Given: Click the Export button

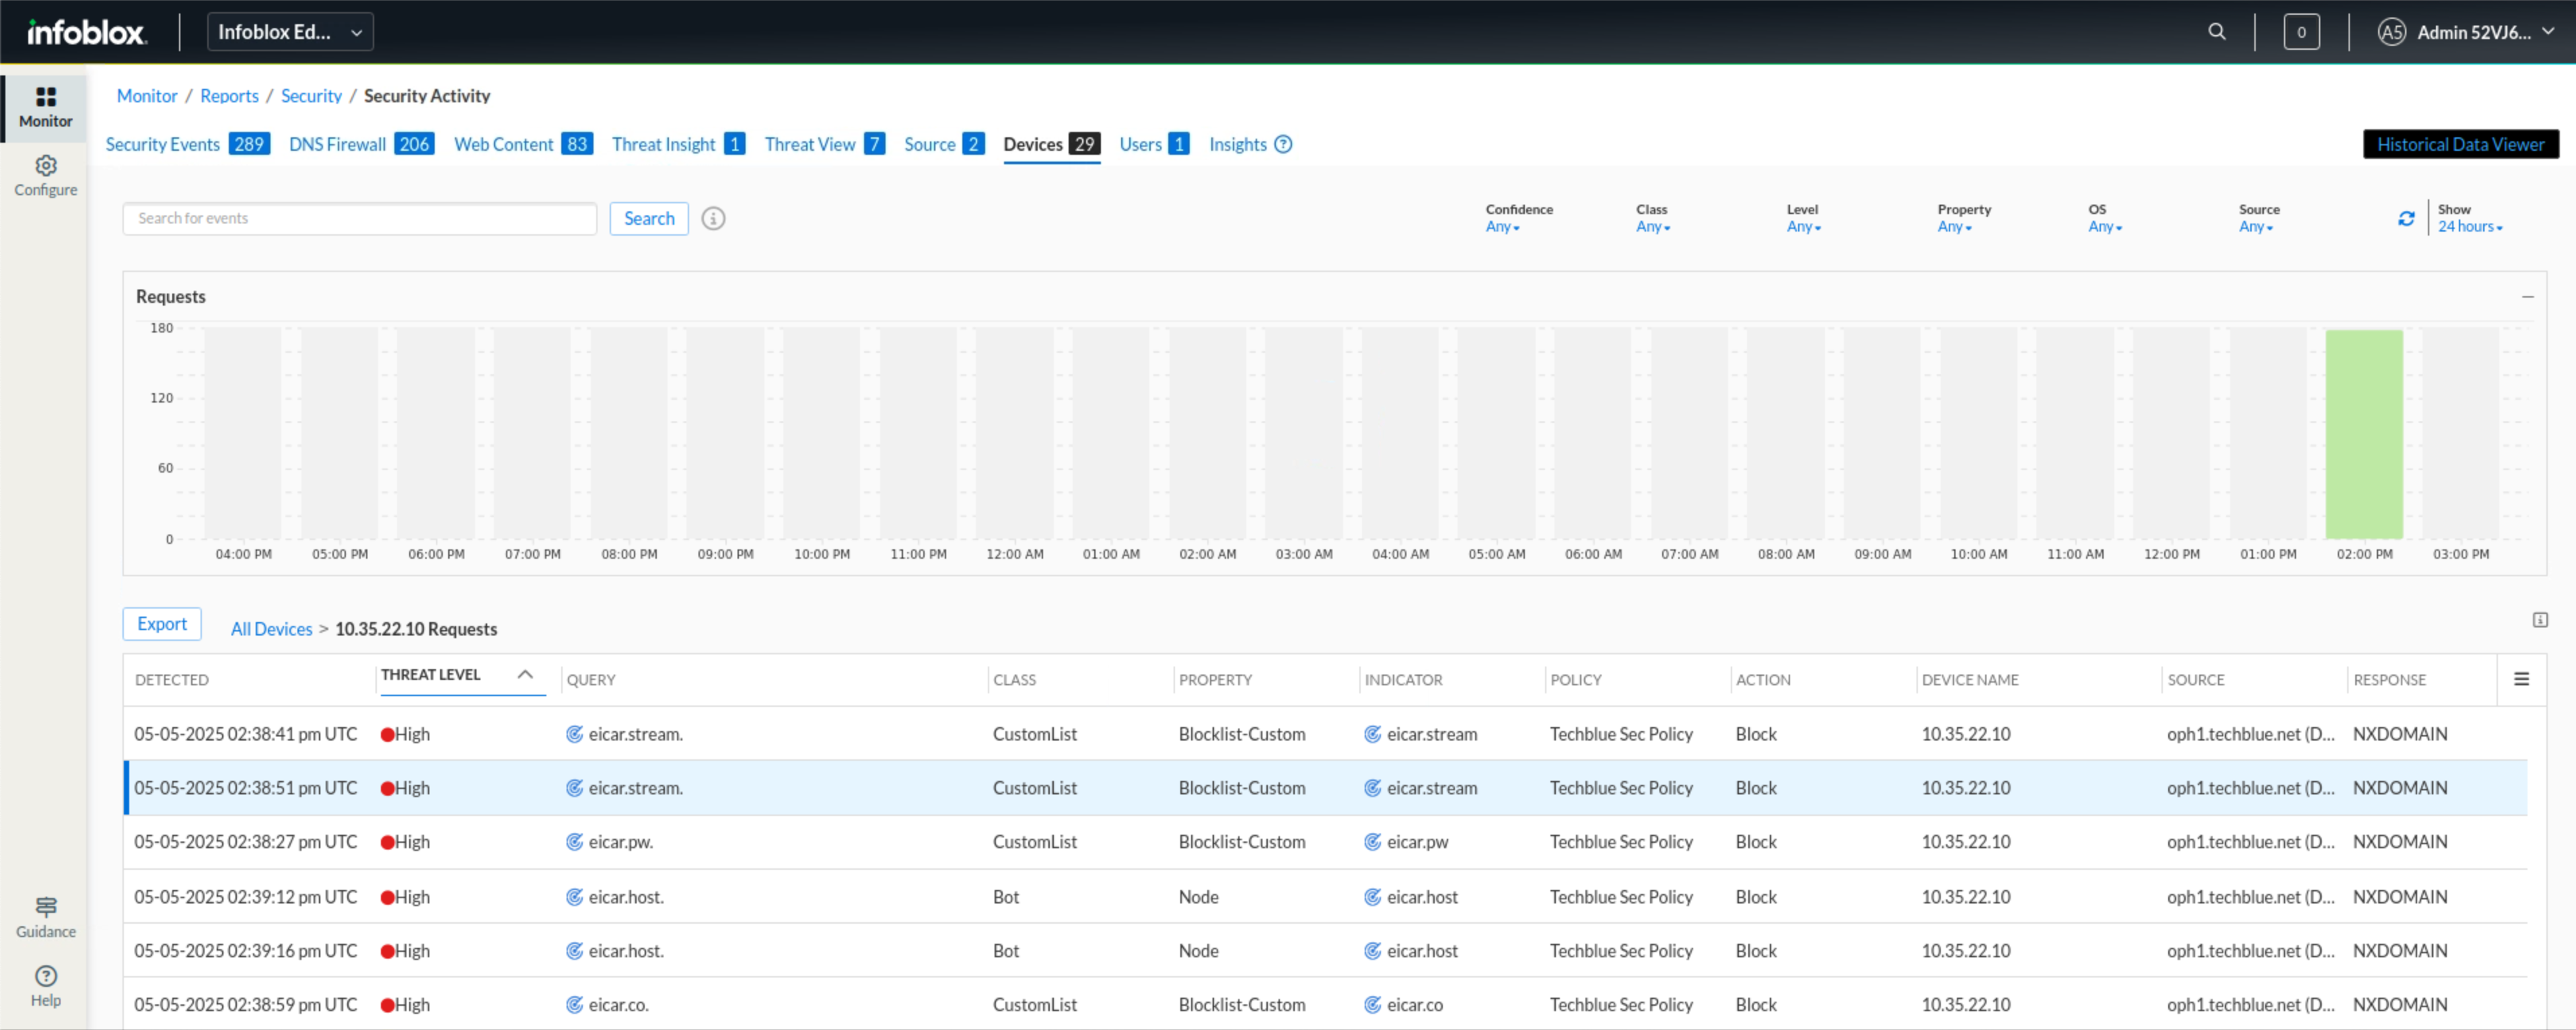Looking at the screenshot, I should (x=162, y=624).
